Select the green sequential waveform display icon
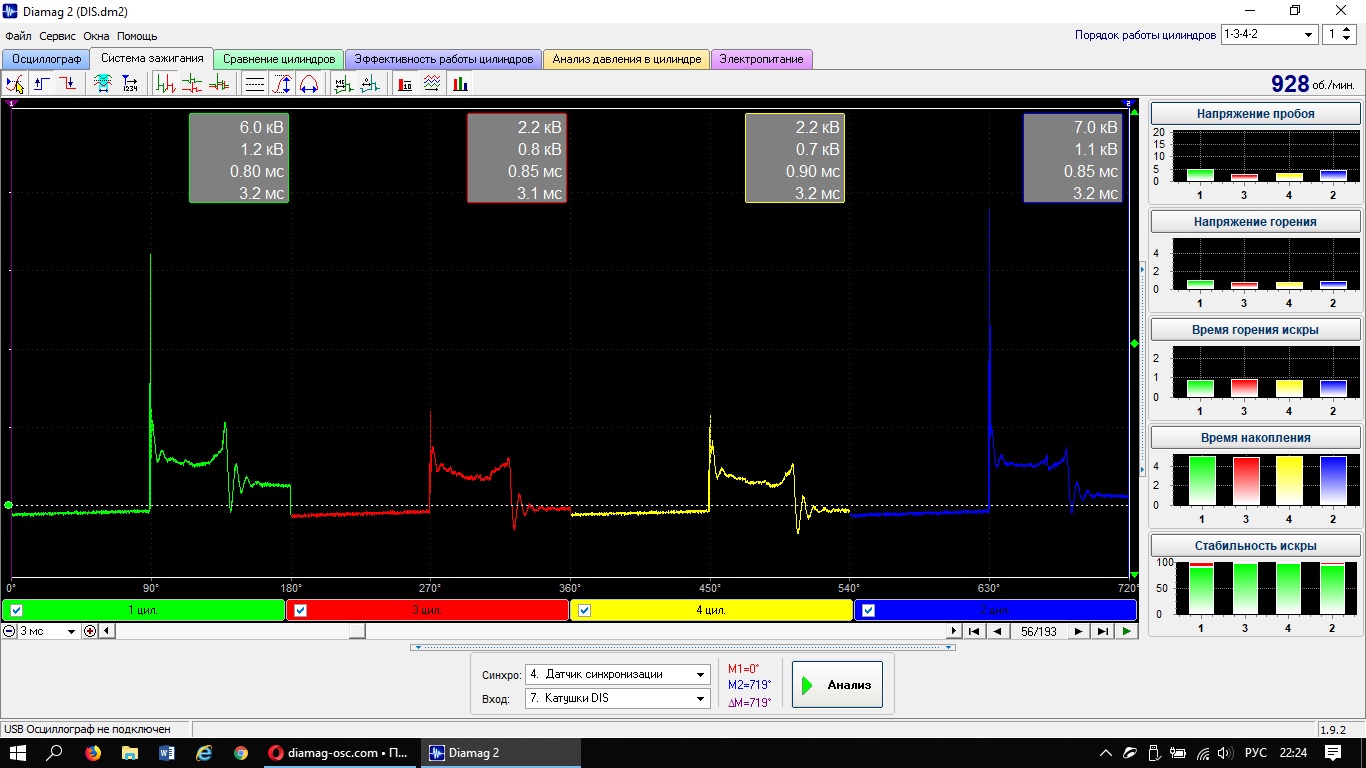 click(x=166, y=84)
